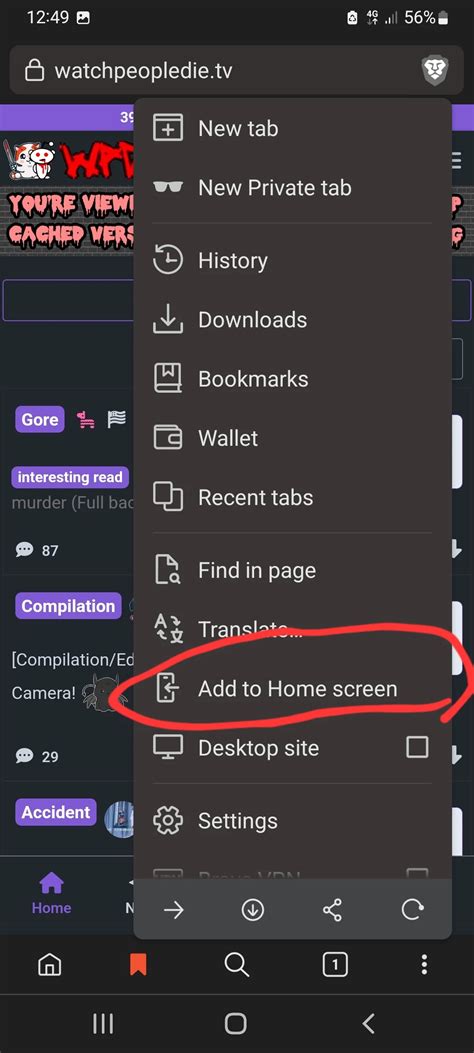Enable the Desktop site checkbox
This screenshot has width=474, height=1053.
click(417, 747)
